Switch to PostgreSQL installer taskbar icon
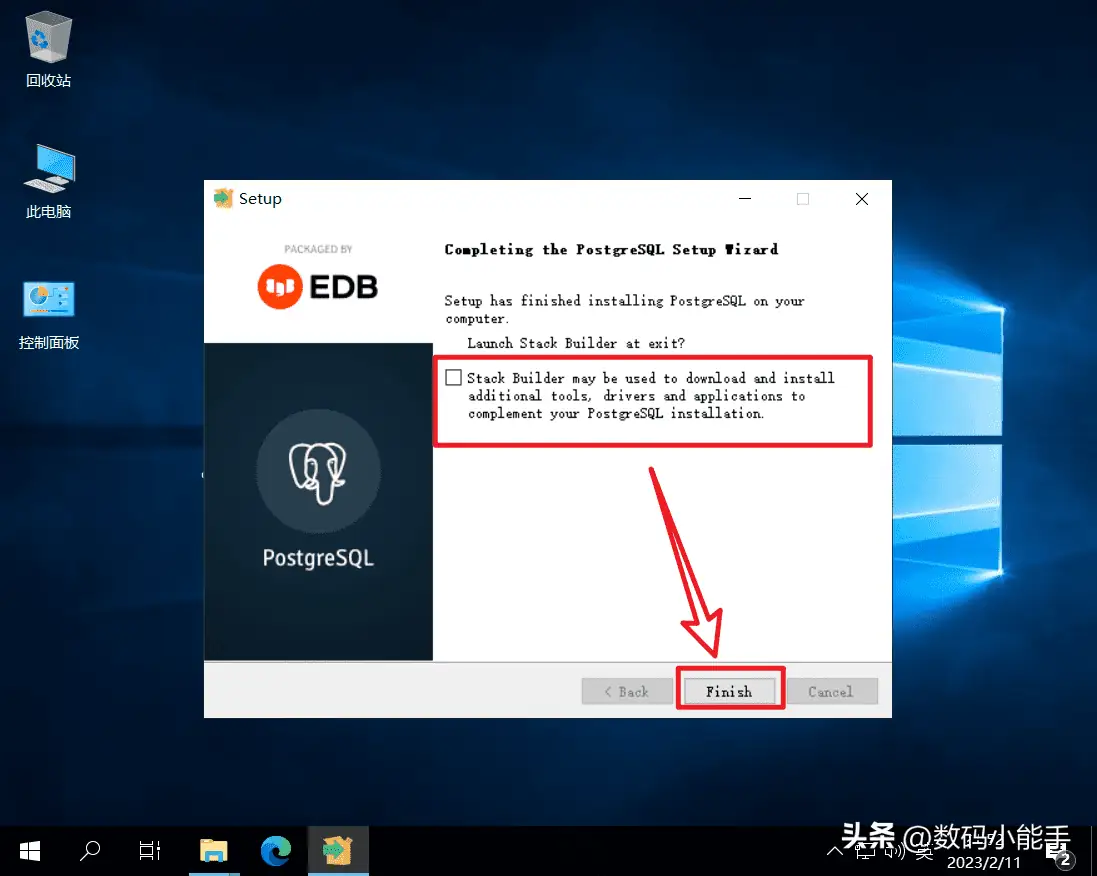 coord(338,851)
